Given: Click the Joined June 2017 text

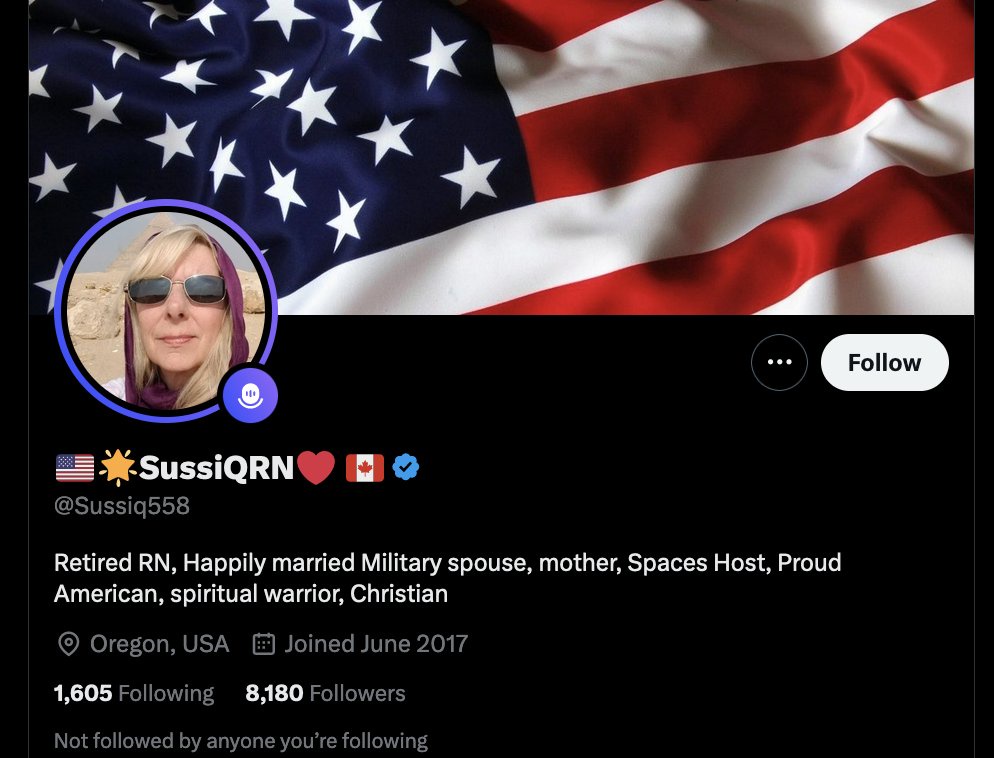Looking at the screenshot, I should 376,644.
